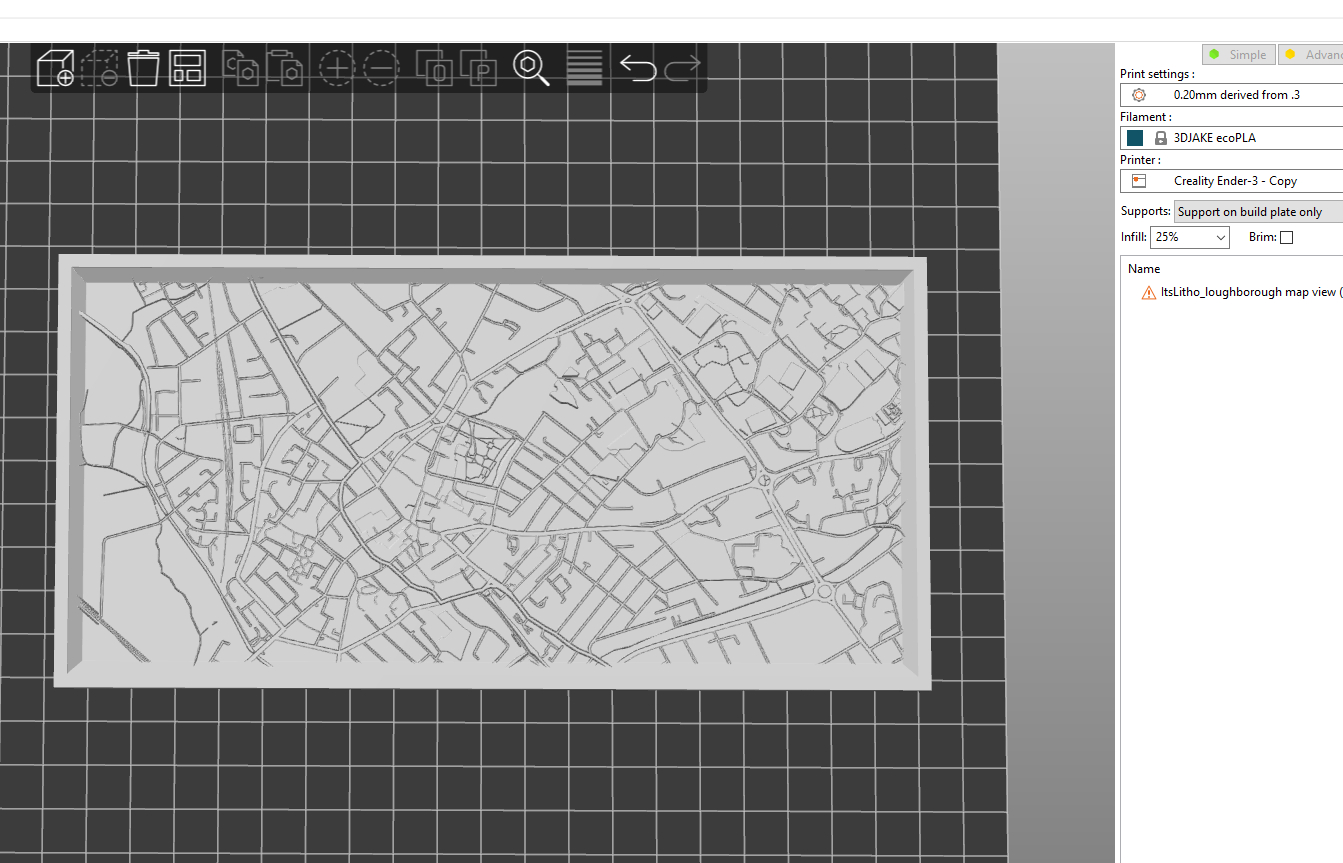Click the Copy toolbar icon

(240, 68)
